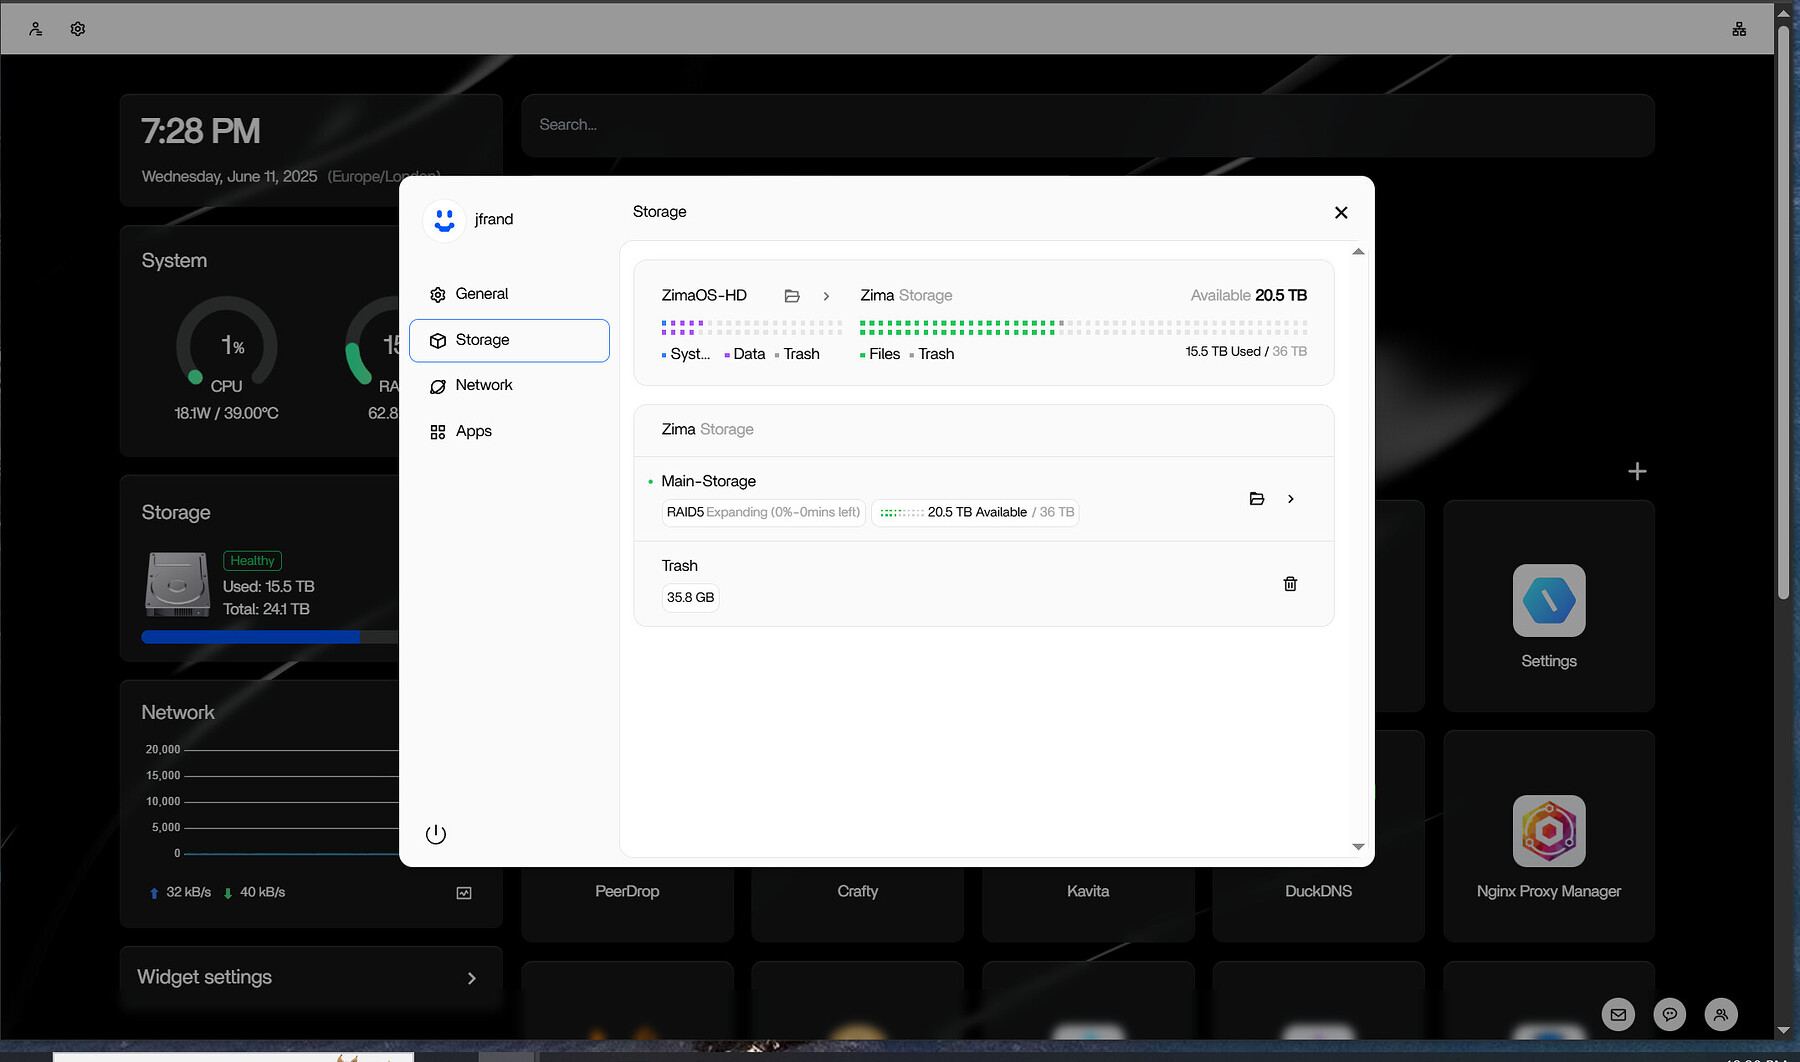
Task: Open the Crafty app tile
Action: coord(857,891)
